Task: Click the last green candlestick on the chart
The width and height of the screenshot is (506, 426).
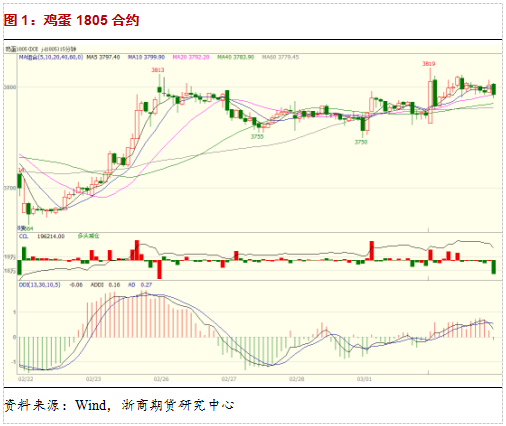Action: pos(494,89)
